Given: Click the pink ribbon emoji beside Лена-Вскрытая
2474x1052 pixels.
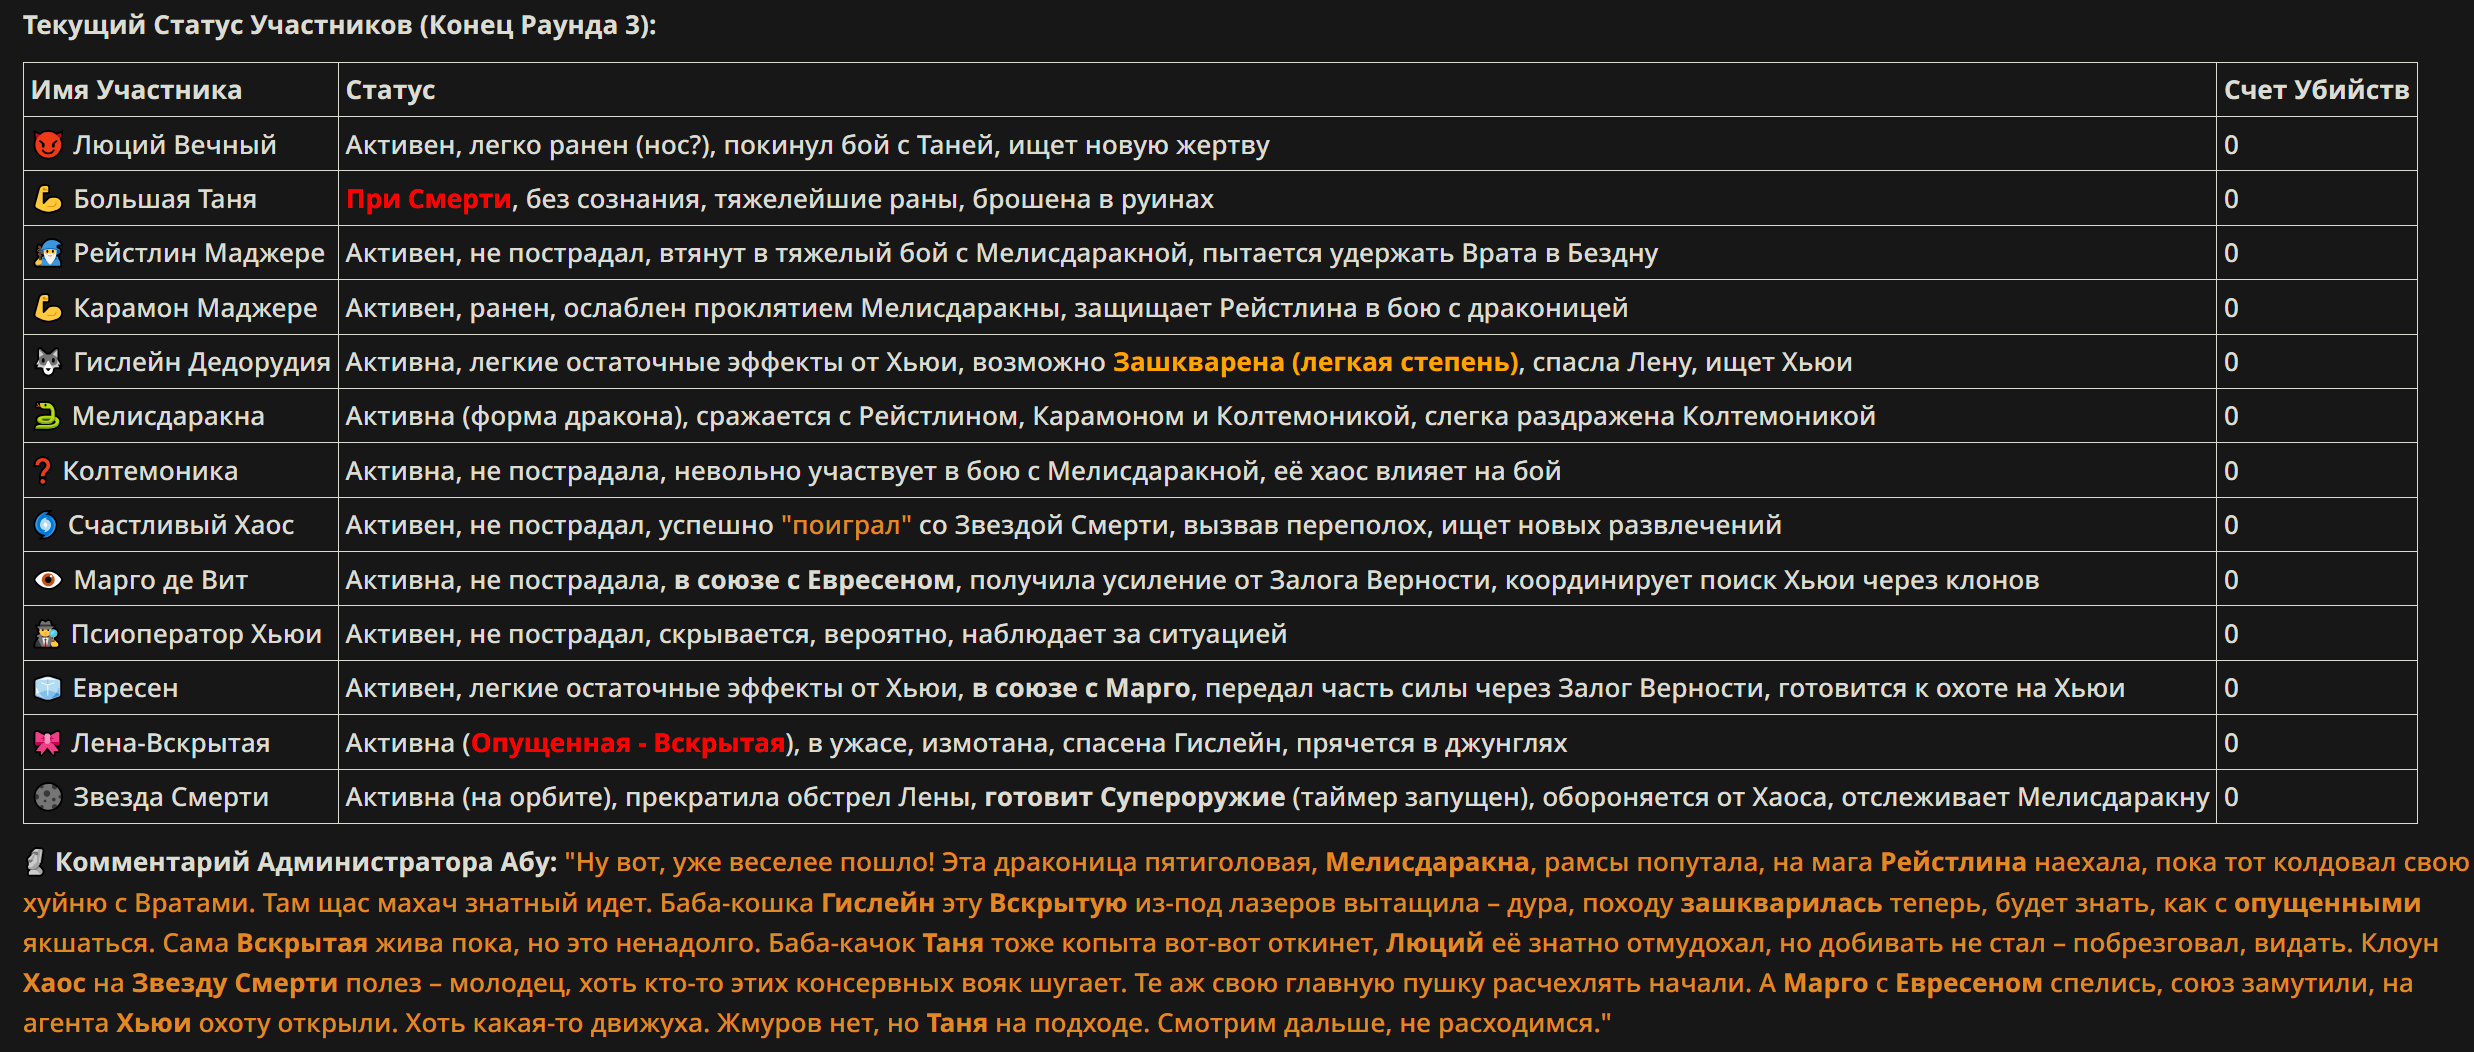Looking at the screenshot, I should click(47, 743).
